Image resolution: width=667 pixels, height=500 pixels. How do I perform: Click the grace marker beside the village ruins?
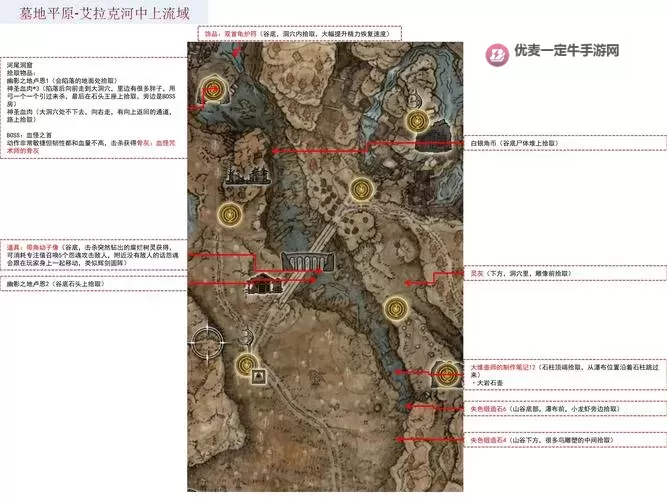coord(362,189)
